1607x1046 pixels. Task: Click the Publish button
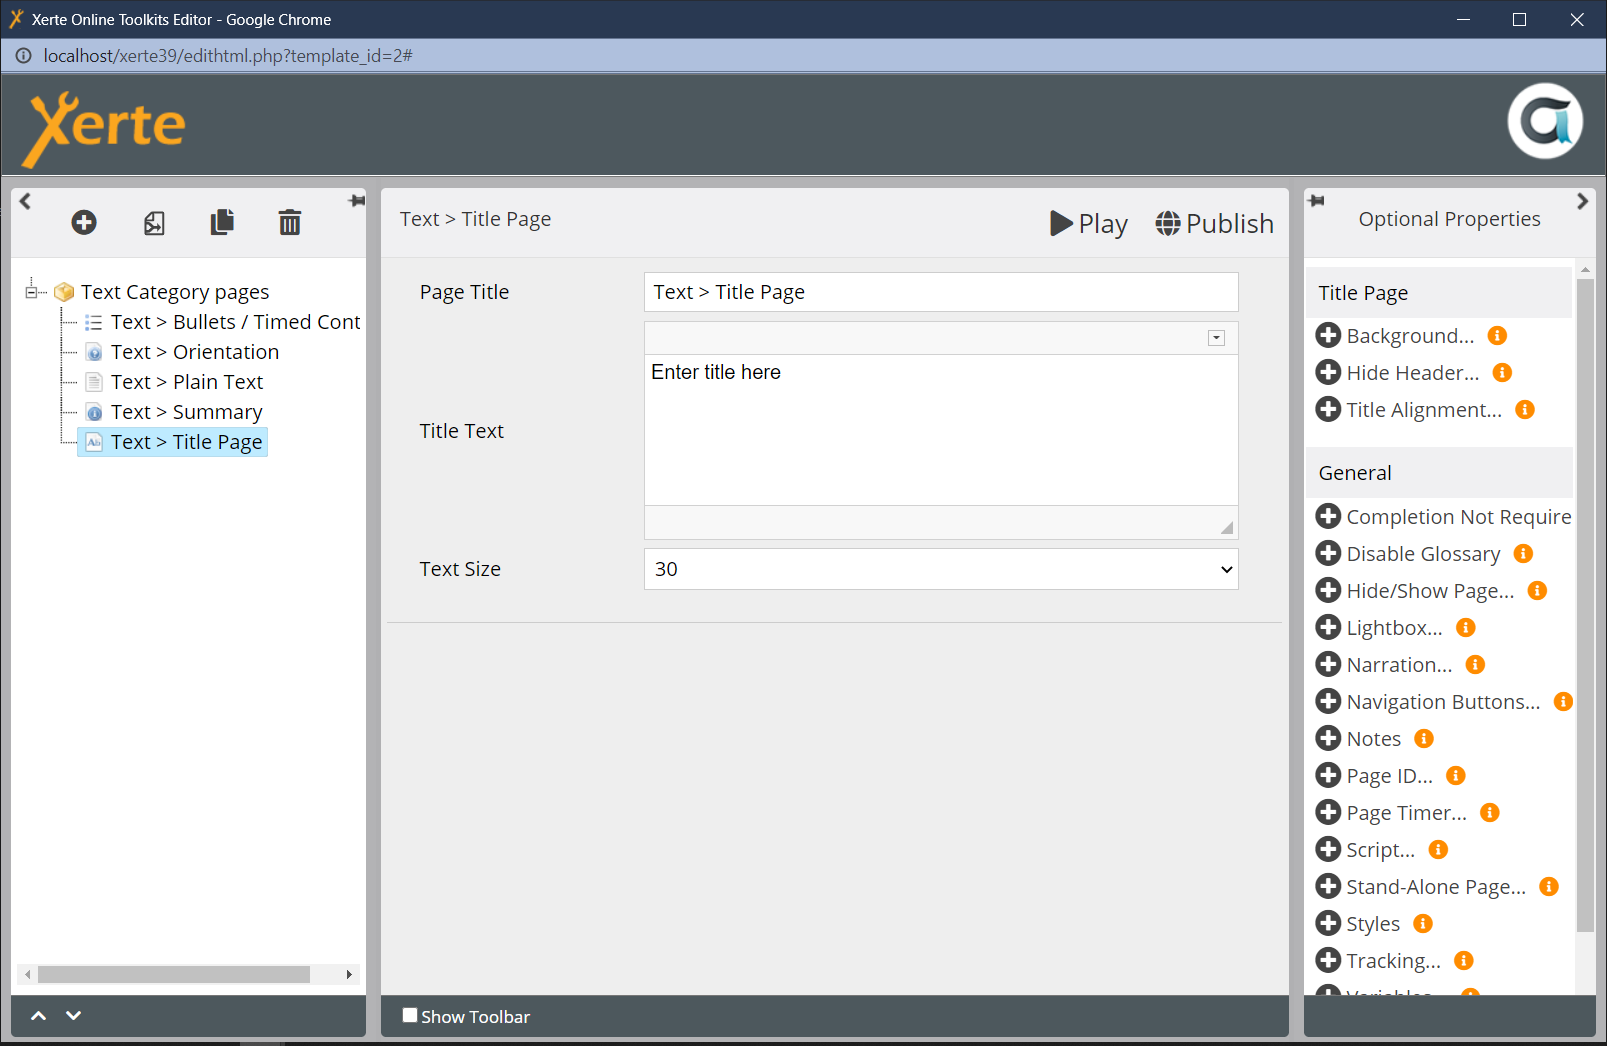[1214, 224]
